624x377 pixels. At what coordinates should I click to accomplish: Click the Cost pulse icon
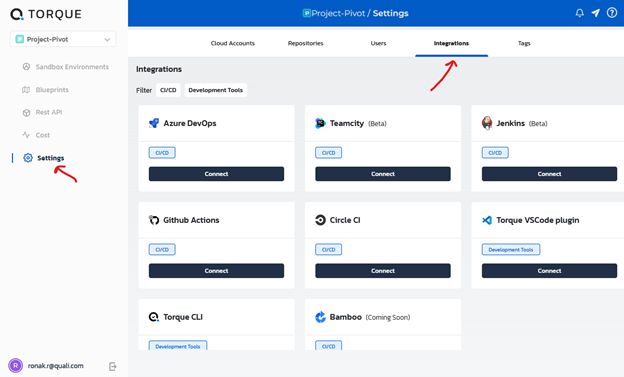click(26, 135)
